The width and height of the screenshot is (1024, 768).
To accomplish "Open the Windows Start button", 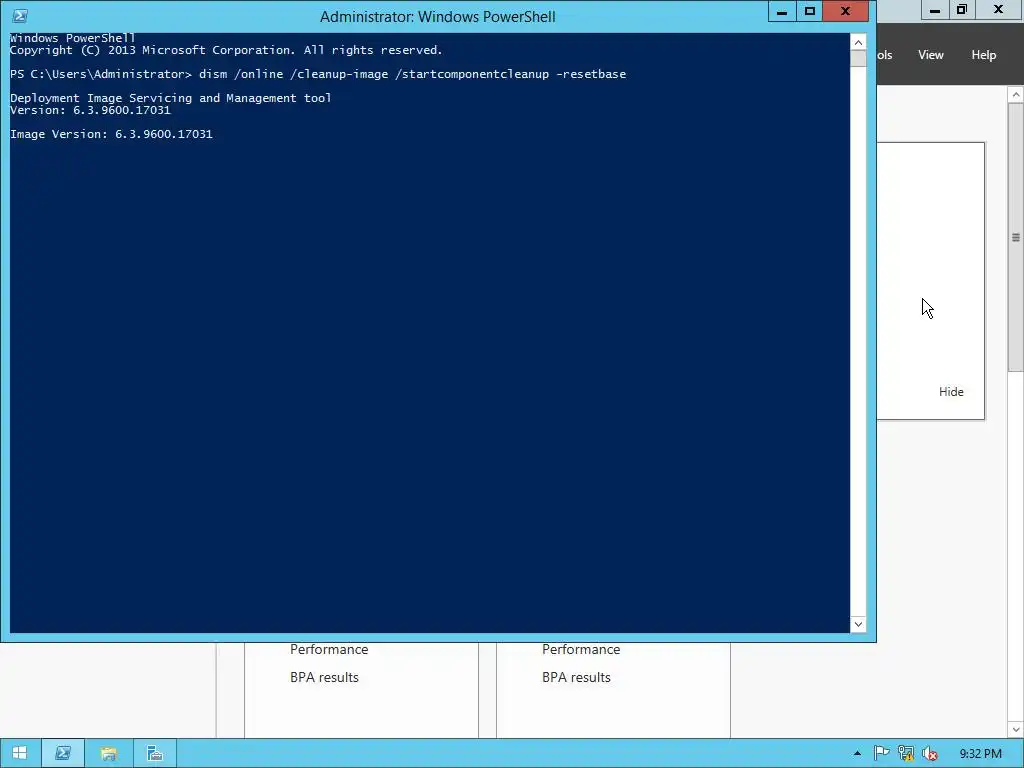I will (20, 754).
